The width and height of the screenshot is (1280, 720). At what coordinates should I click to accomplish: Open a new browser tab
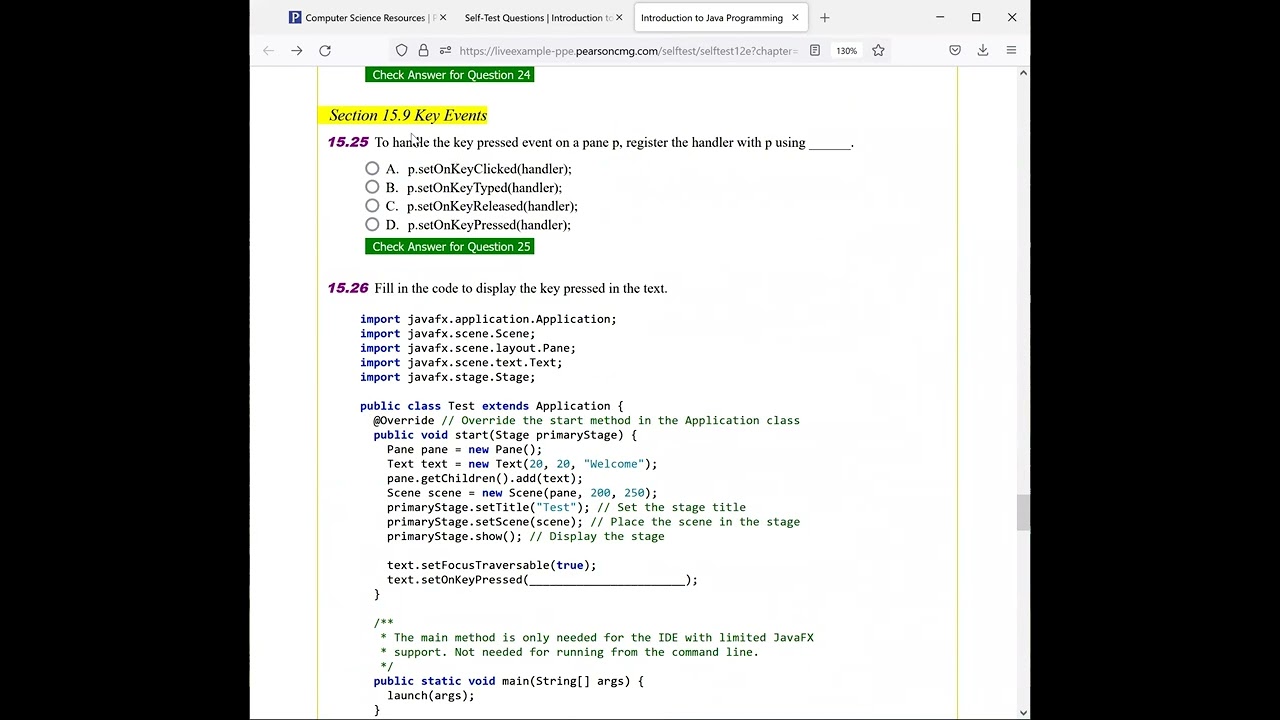825,17
